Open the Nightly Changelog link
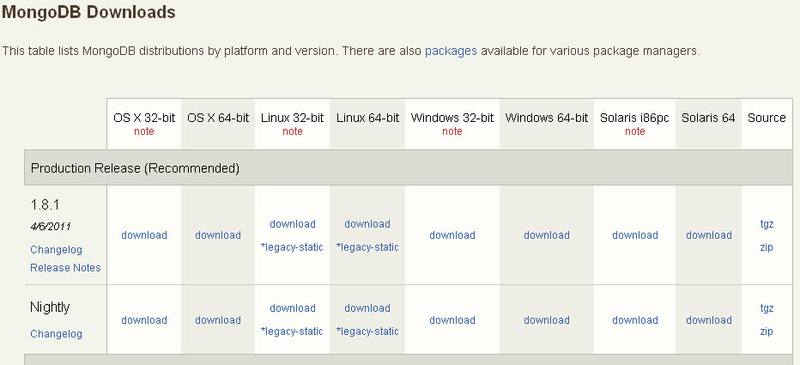Image resolution: width=800 pixels, height=365 pixels. click(56, 334)
